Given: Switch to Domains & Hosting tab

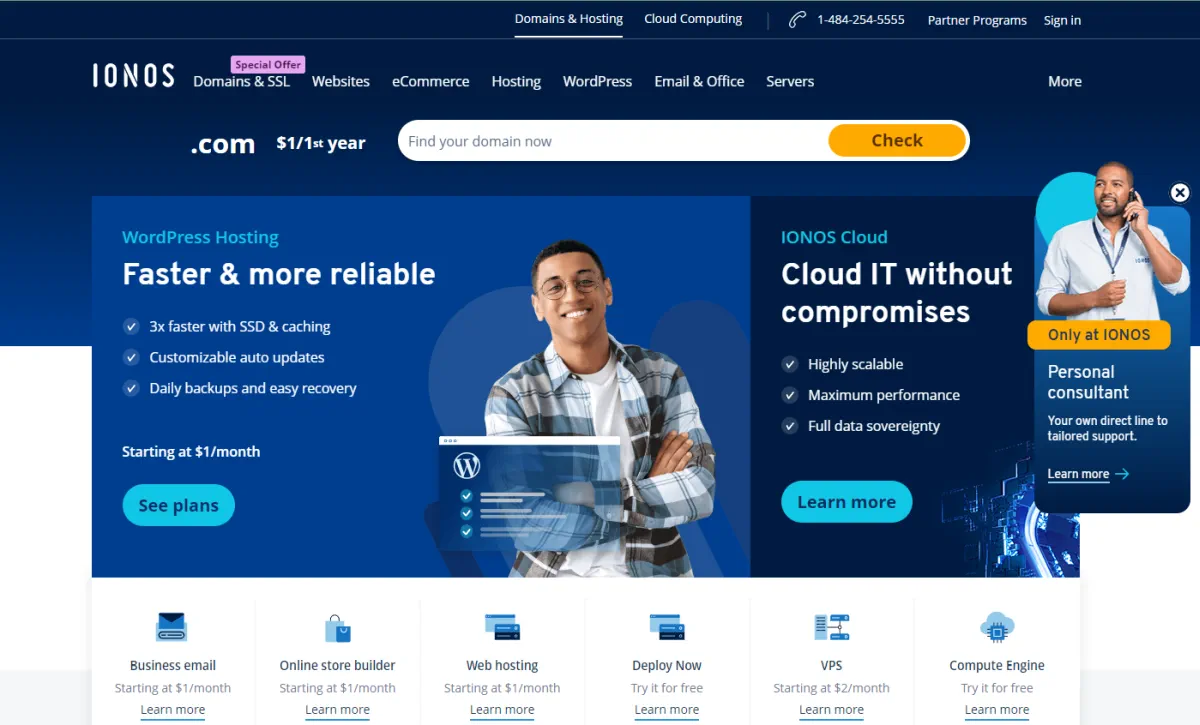Looking at the screenshot, I should coord(569,19).
